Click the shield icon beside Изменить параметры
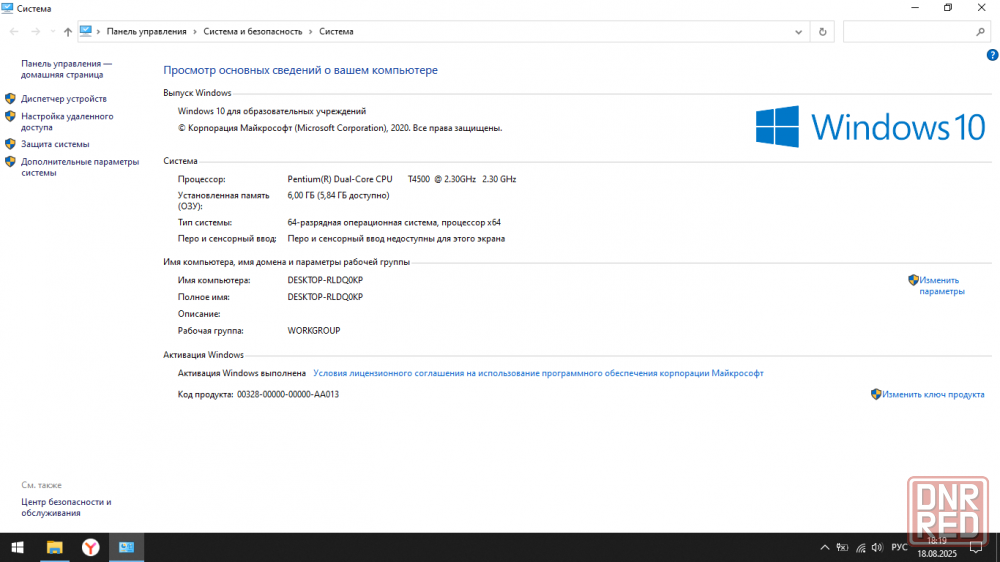 coord(913,280)
